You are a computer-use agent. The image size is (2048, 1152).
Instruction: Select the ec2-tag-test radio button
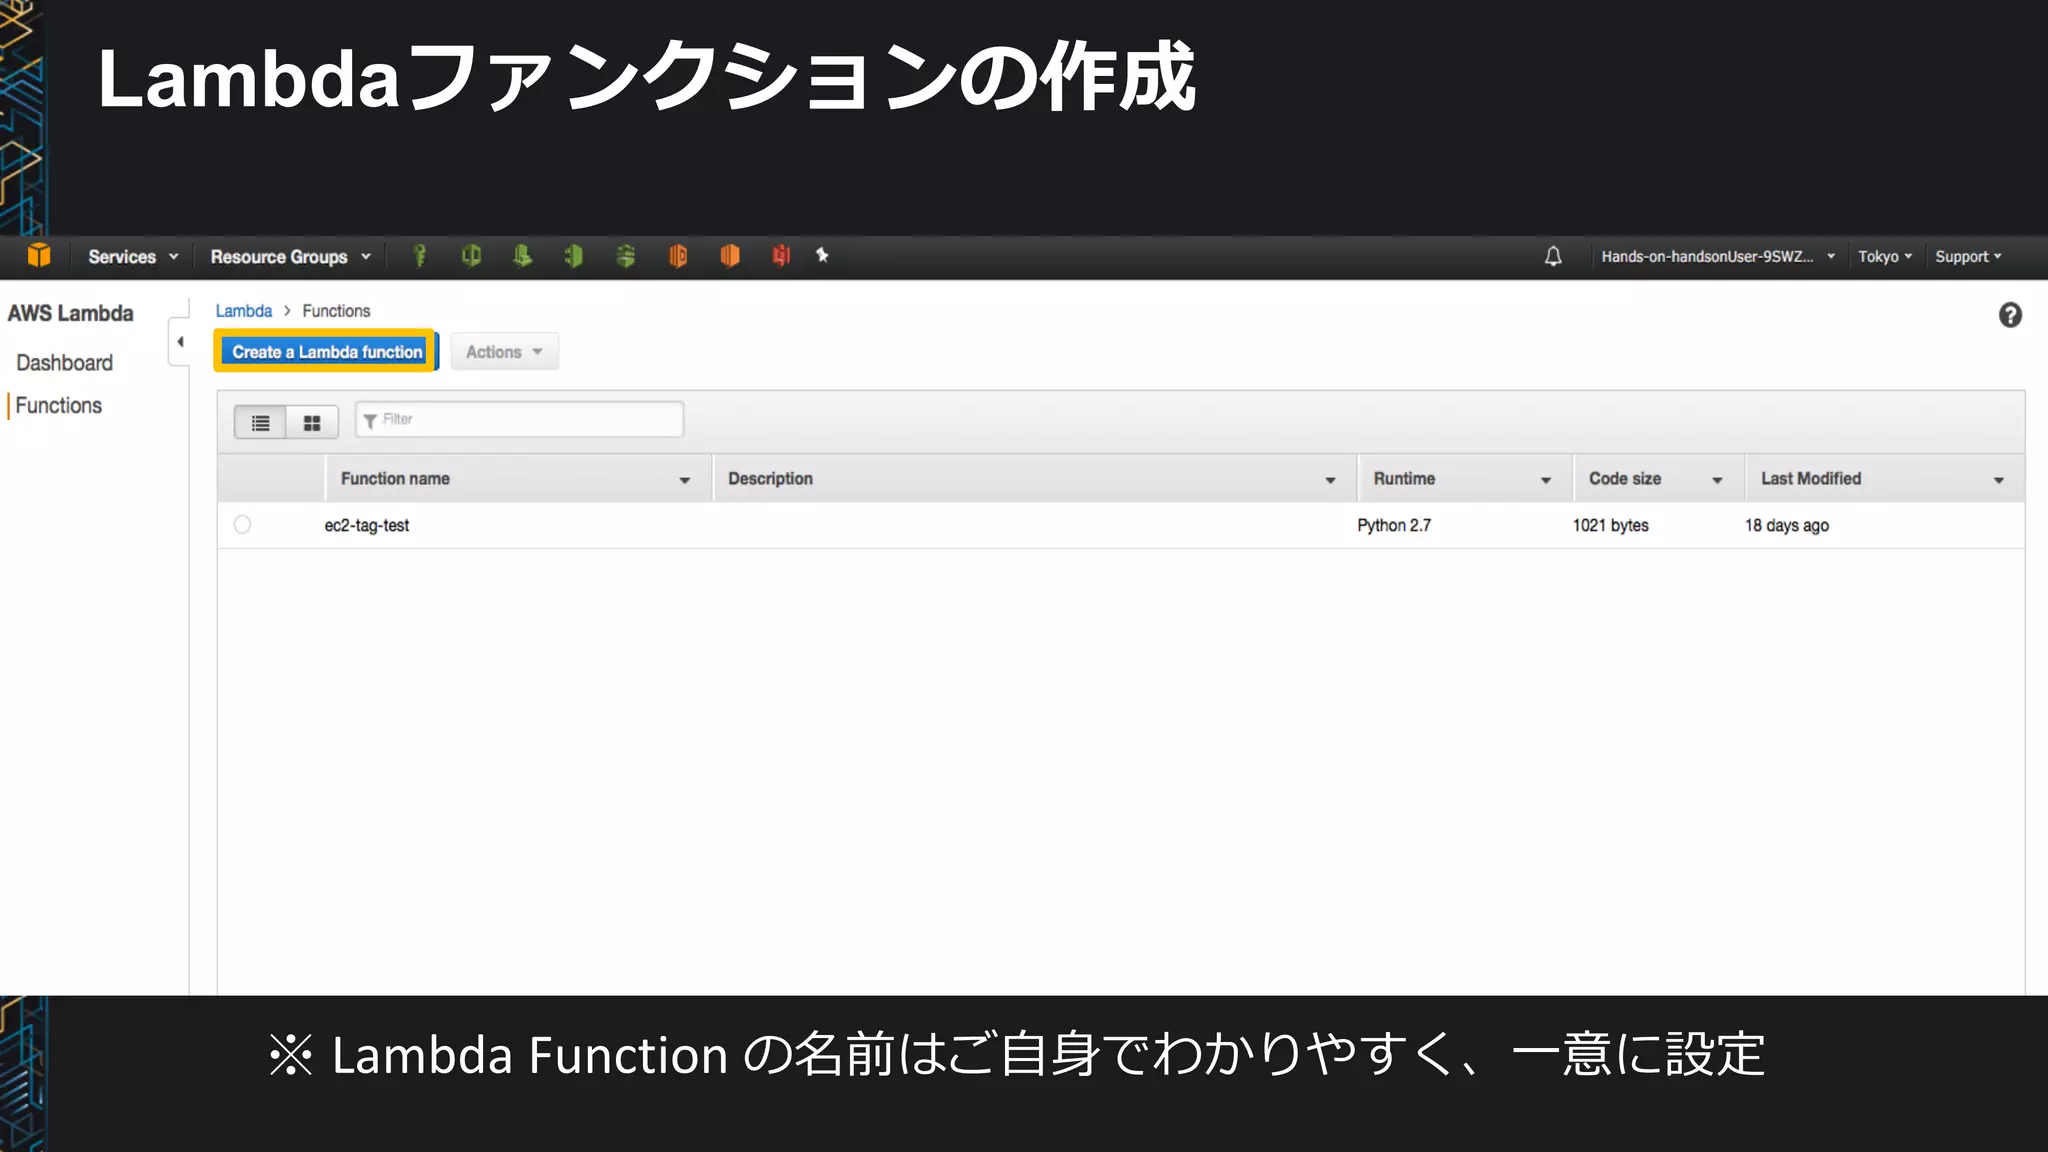click(x=242, y=524)
